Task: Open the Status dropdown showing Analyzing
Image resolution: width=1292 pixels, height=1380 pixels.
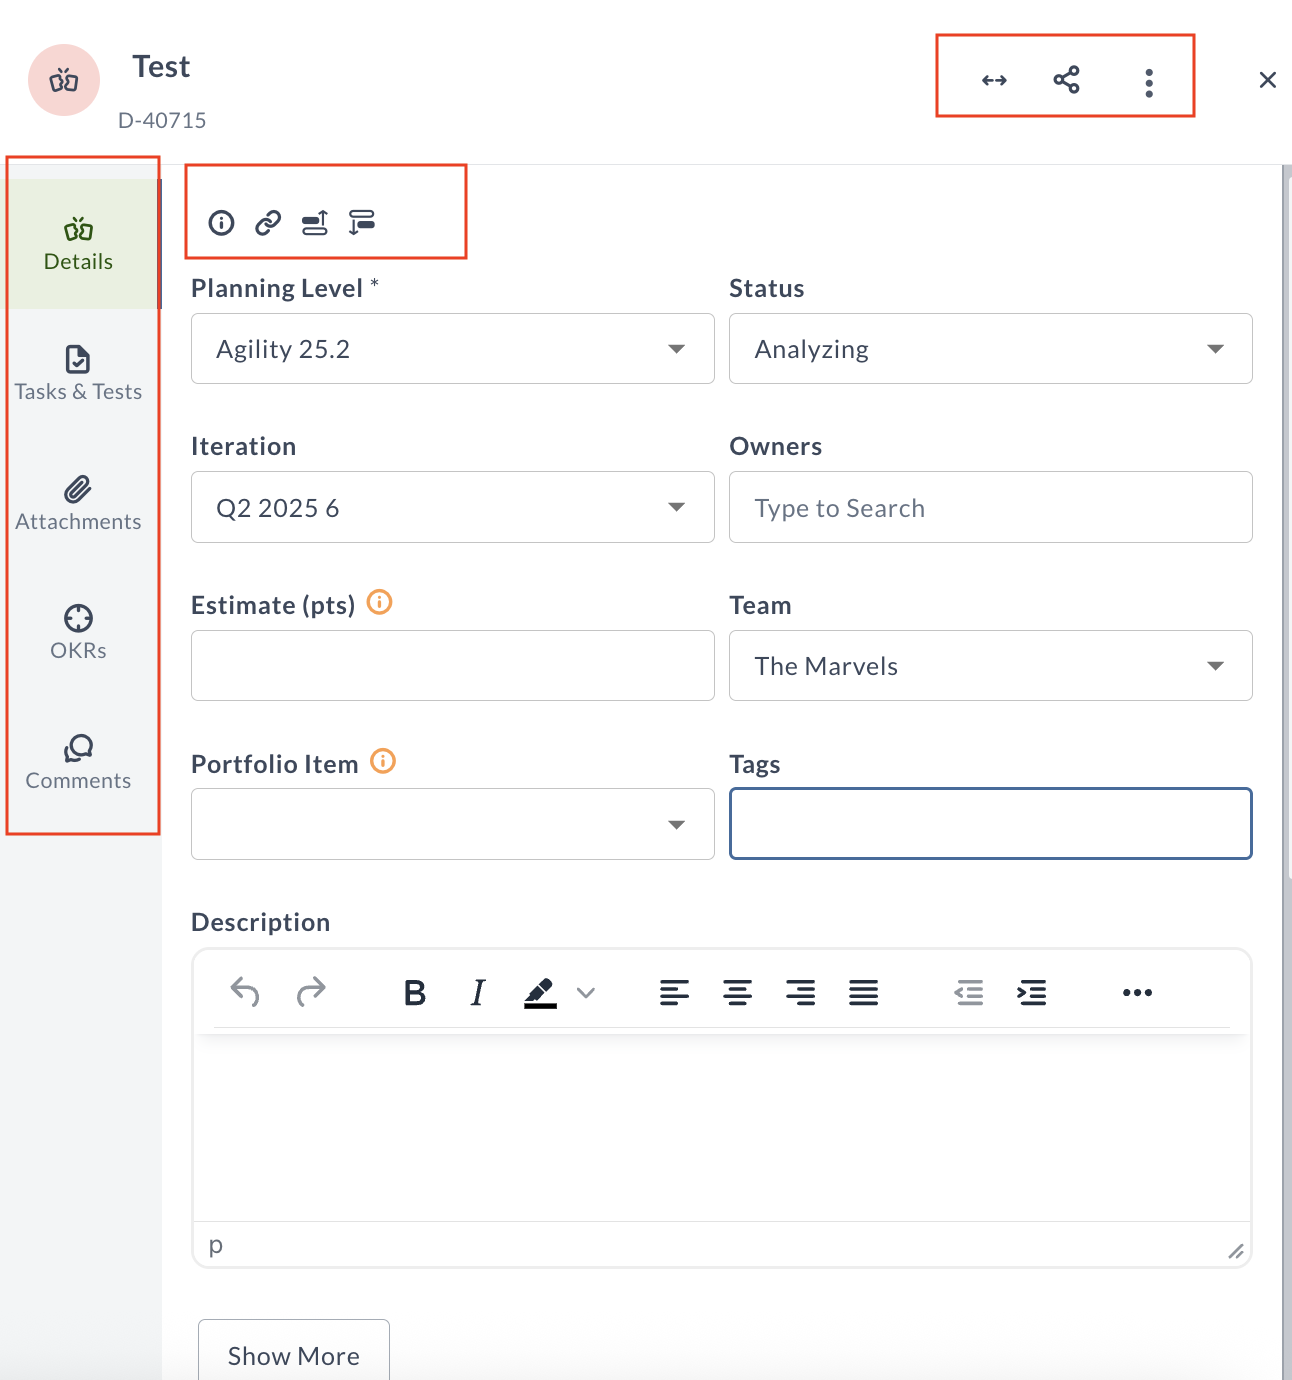Action: click(1215, 349)
